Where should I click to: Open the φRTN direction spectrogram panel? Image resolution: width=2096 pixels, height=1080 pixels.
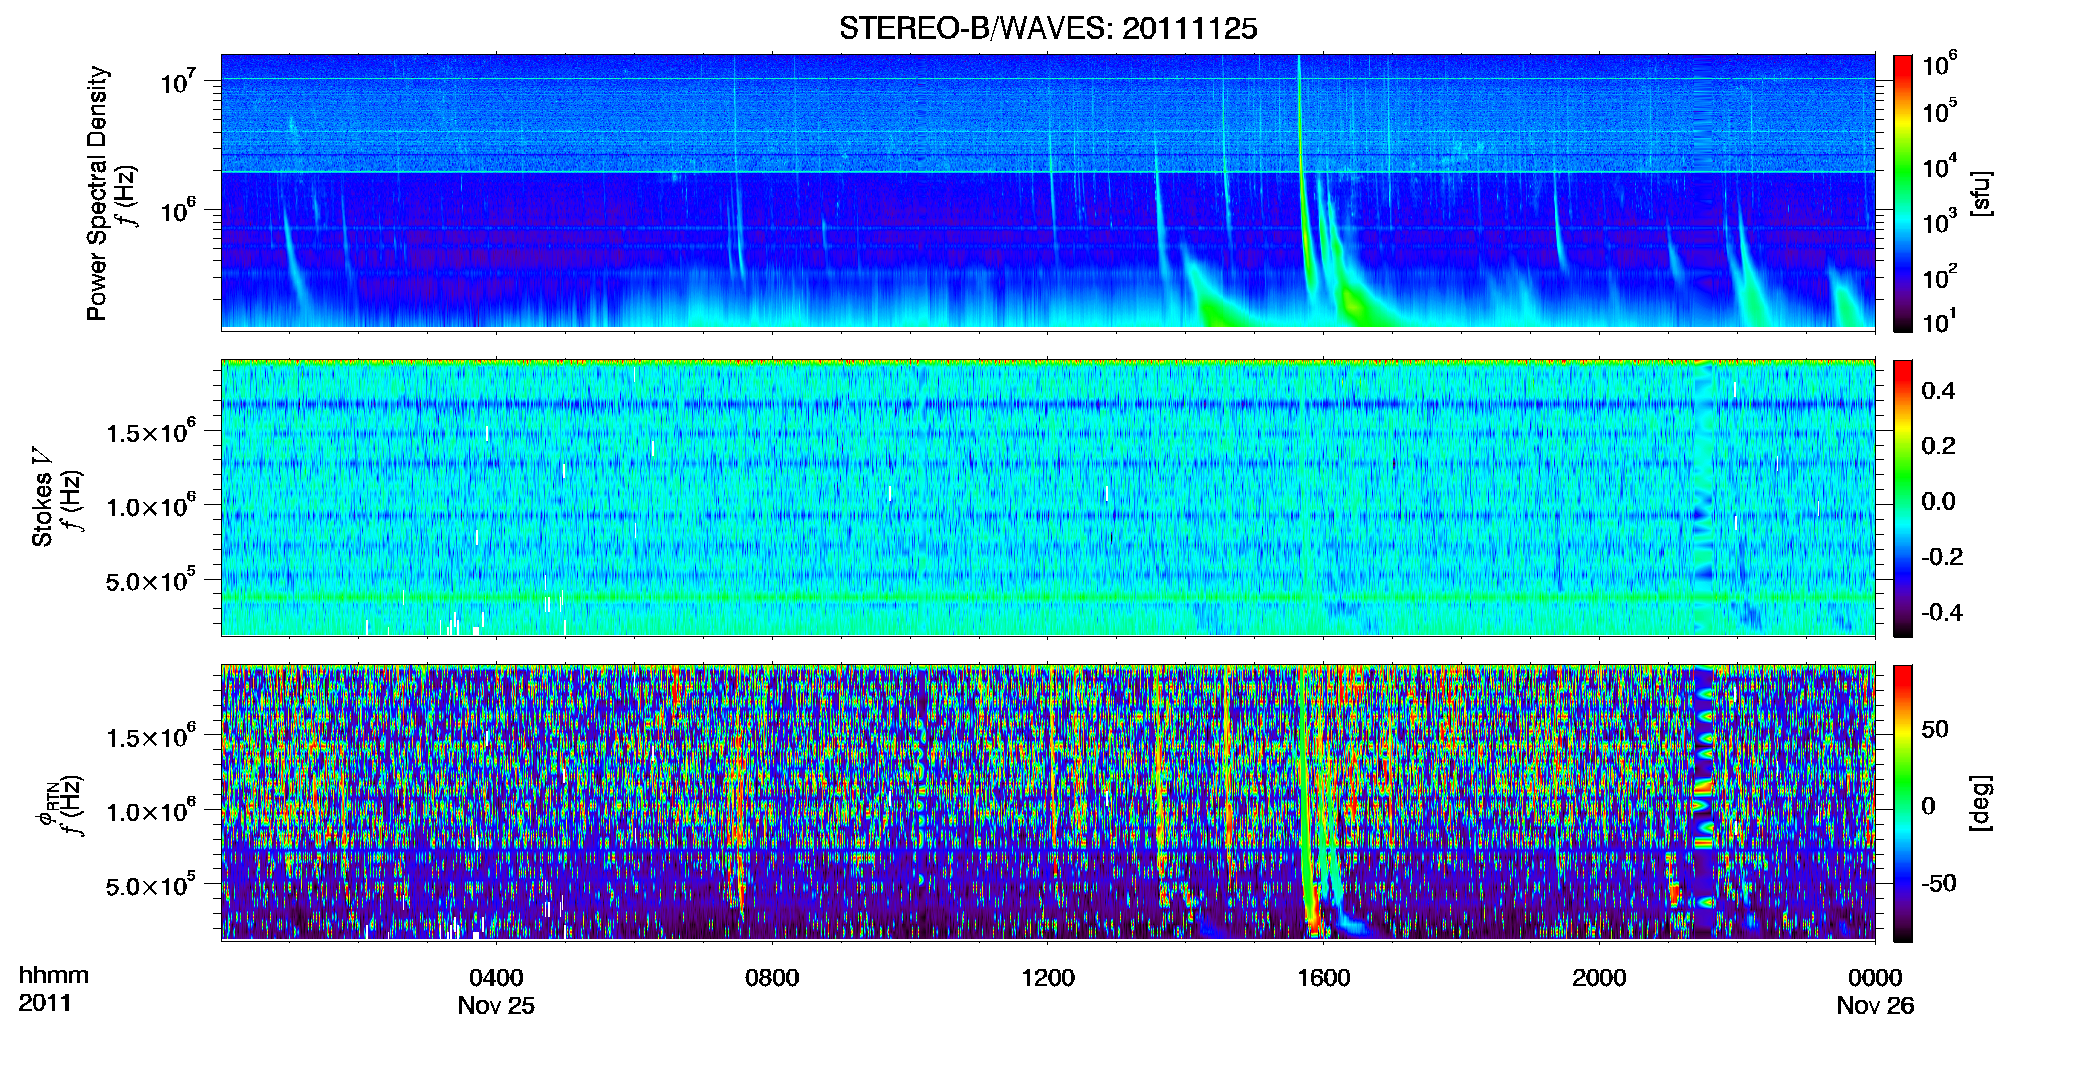click(x=1048, y=803)
